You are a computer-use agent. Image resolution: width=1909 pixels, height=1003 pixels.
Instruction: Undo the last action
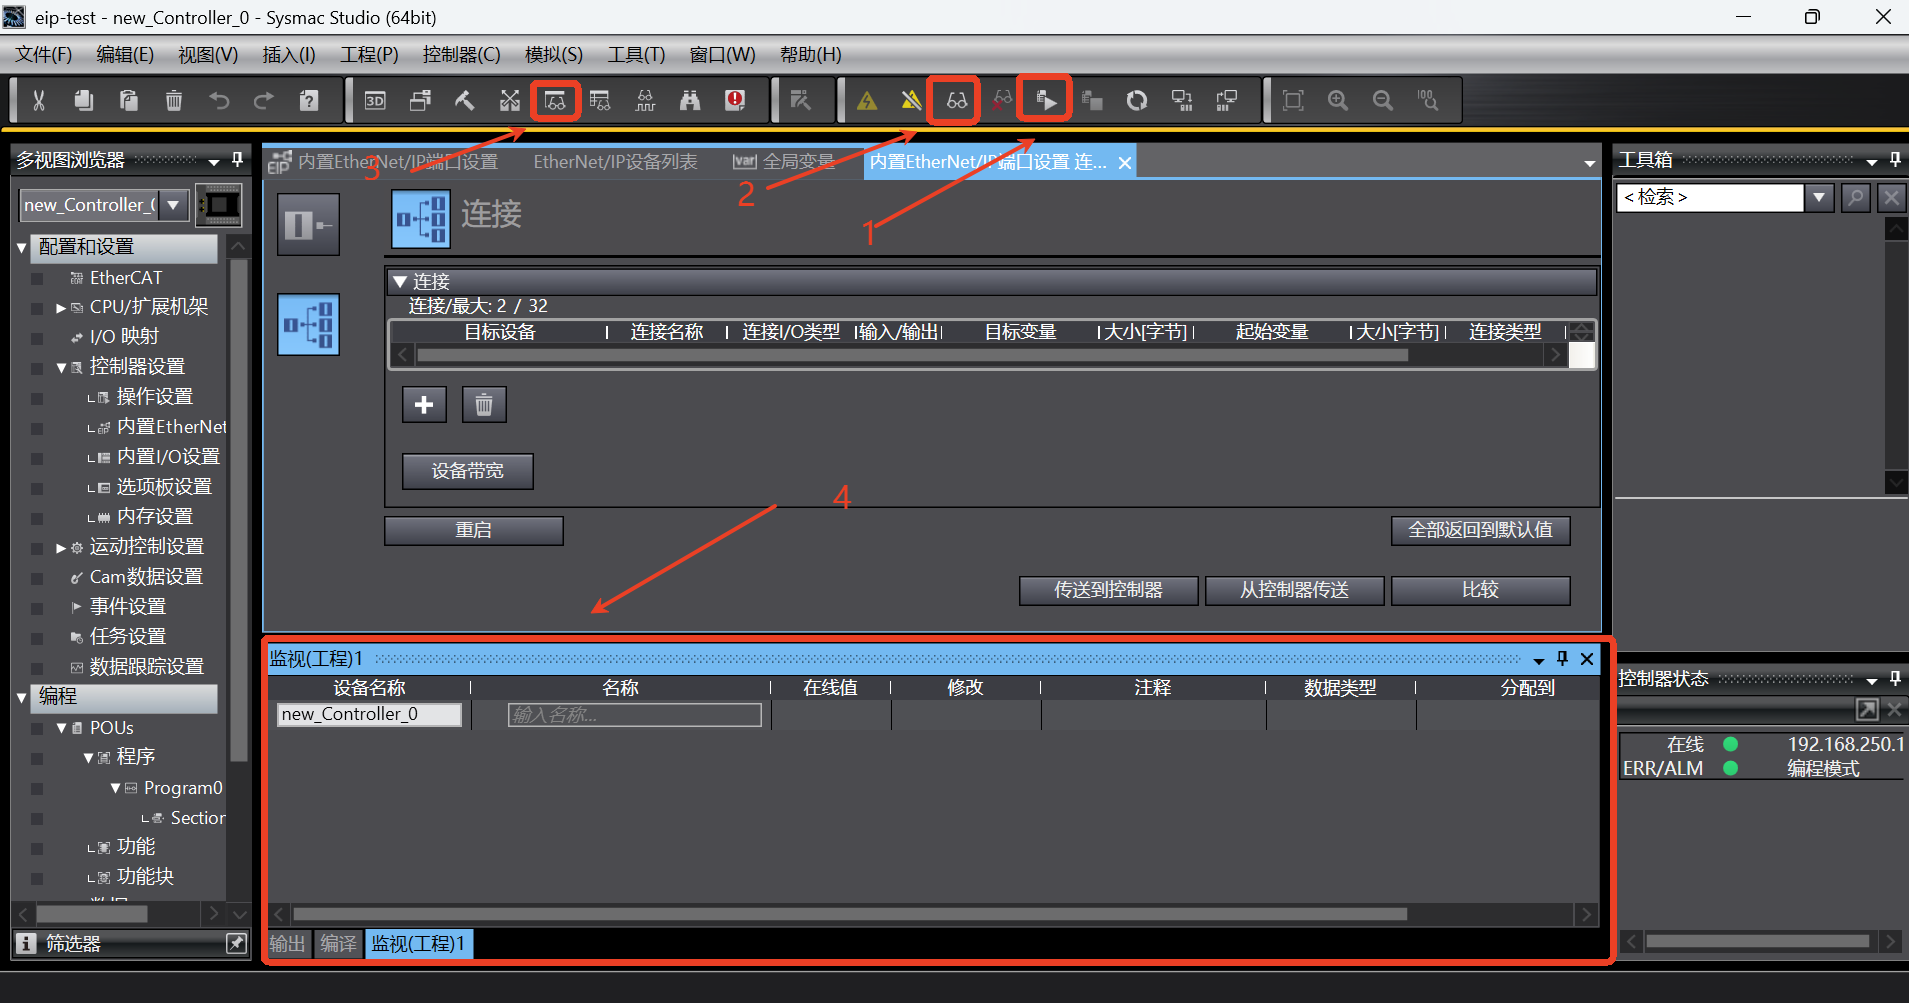pos(219,100)
